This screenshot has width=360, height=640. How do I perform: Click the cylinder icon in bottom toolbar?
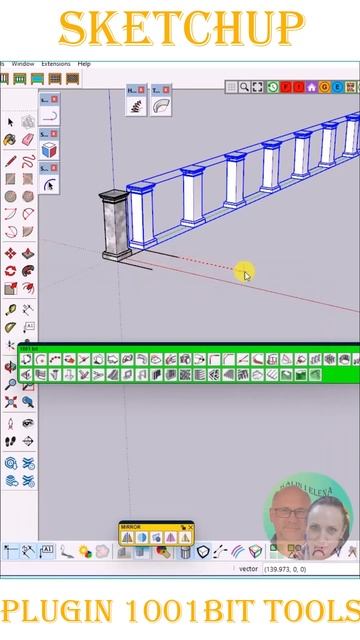[x=185, y=552]
